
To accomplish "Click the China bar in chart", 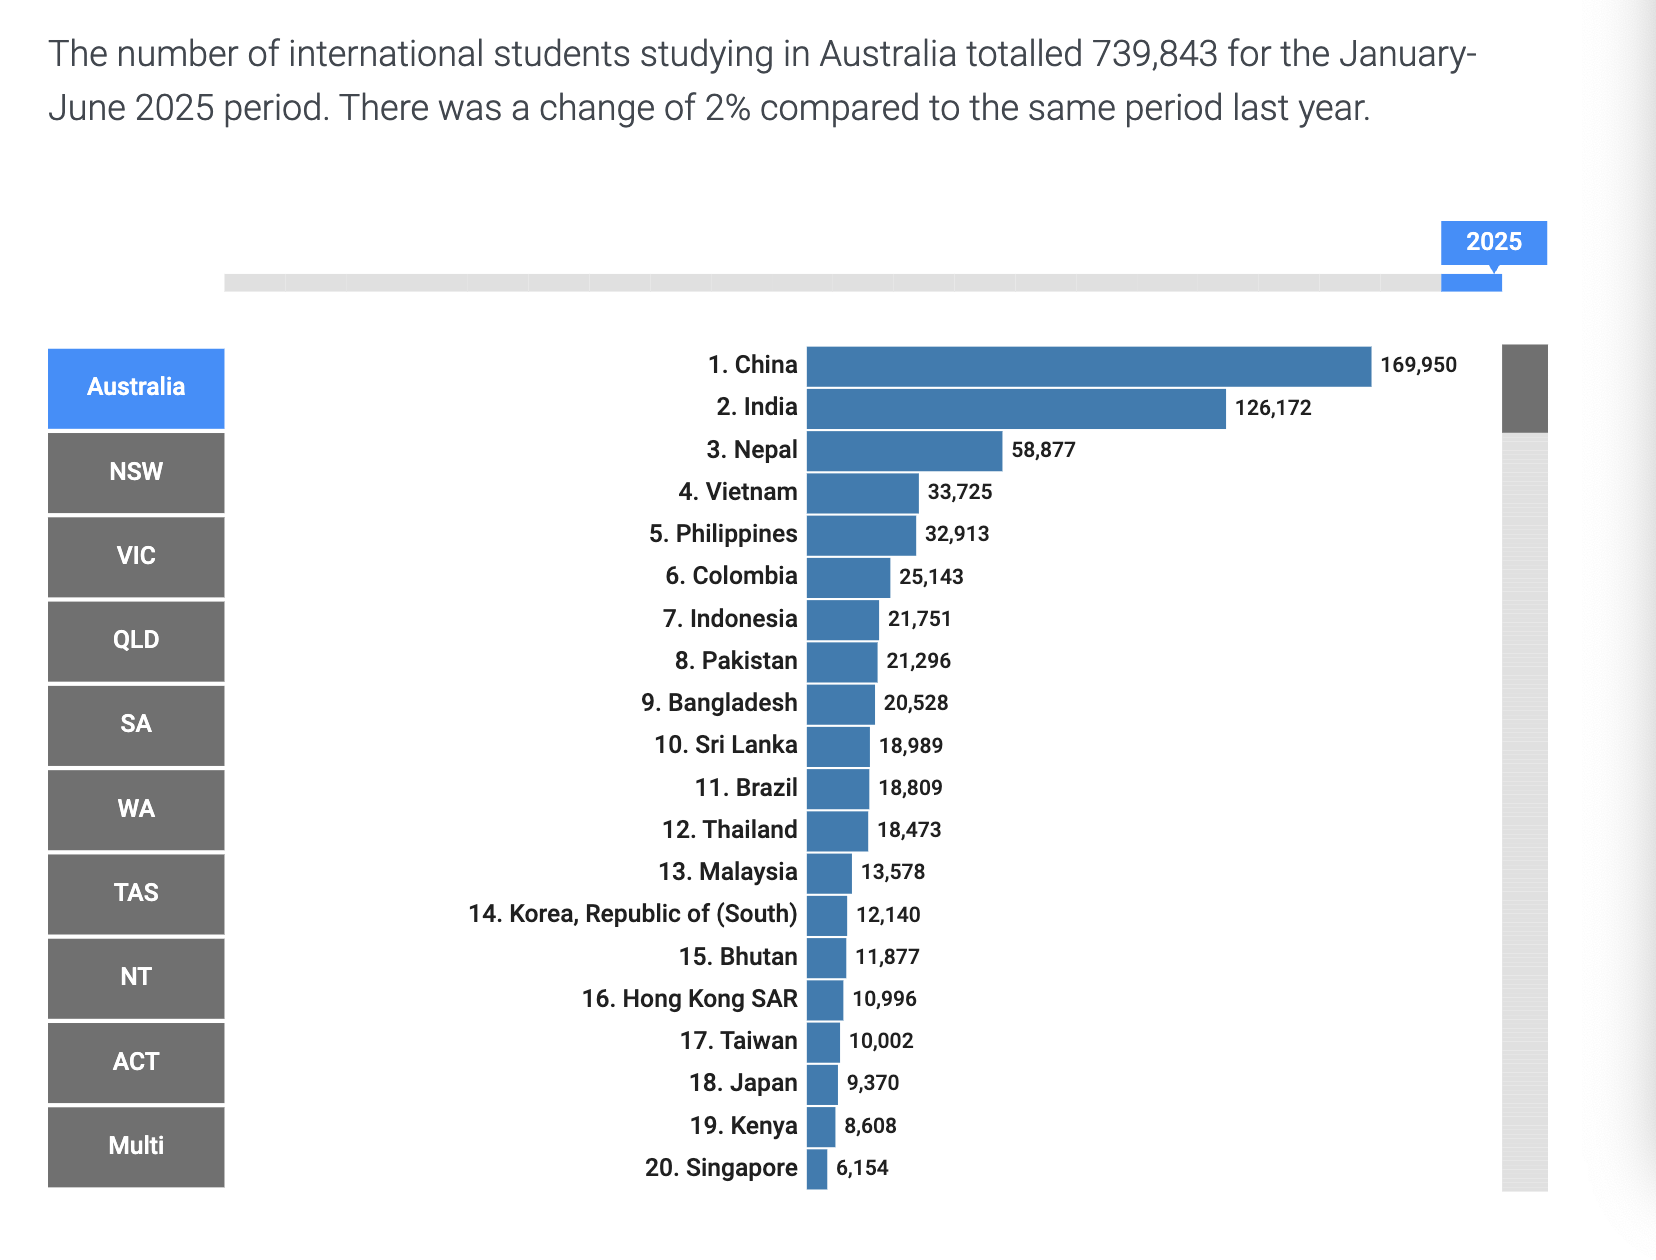I will click(1088, 366).
